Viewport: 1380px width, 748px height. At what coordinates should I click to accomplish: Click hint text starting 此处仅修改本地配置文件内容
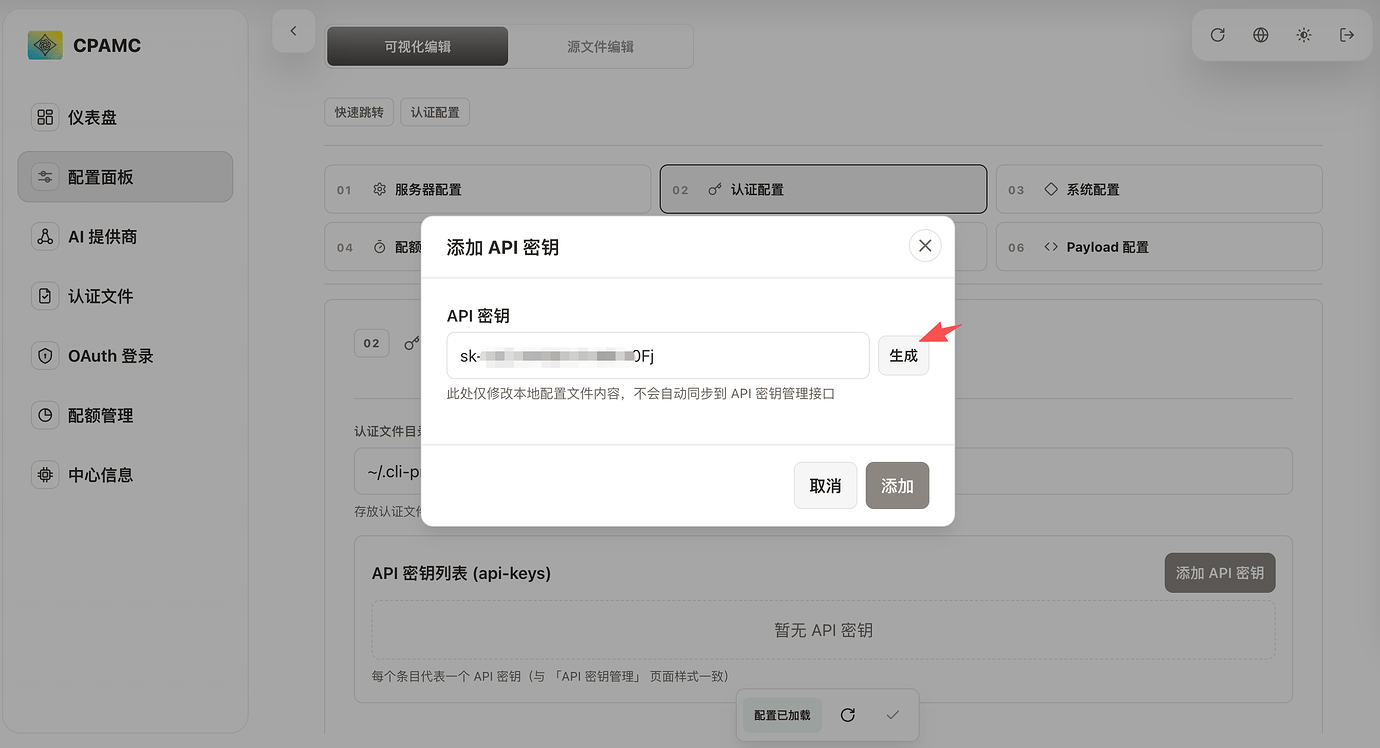641,394
